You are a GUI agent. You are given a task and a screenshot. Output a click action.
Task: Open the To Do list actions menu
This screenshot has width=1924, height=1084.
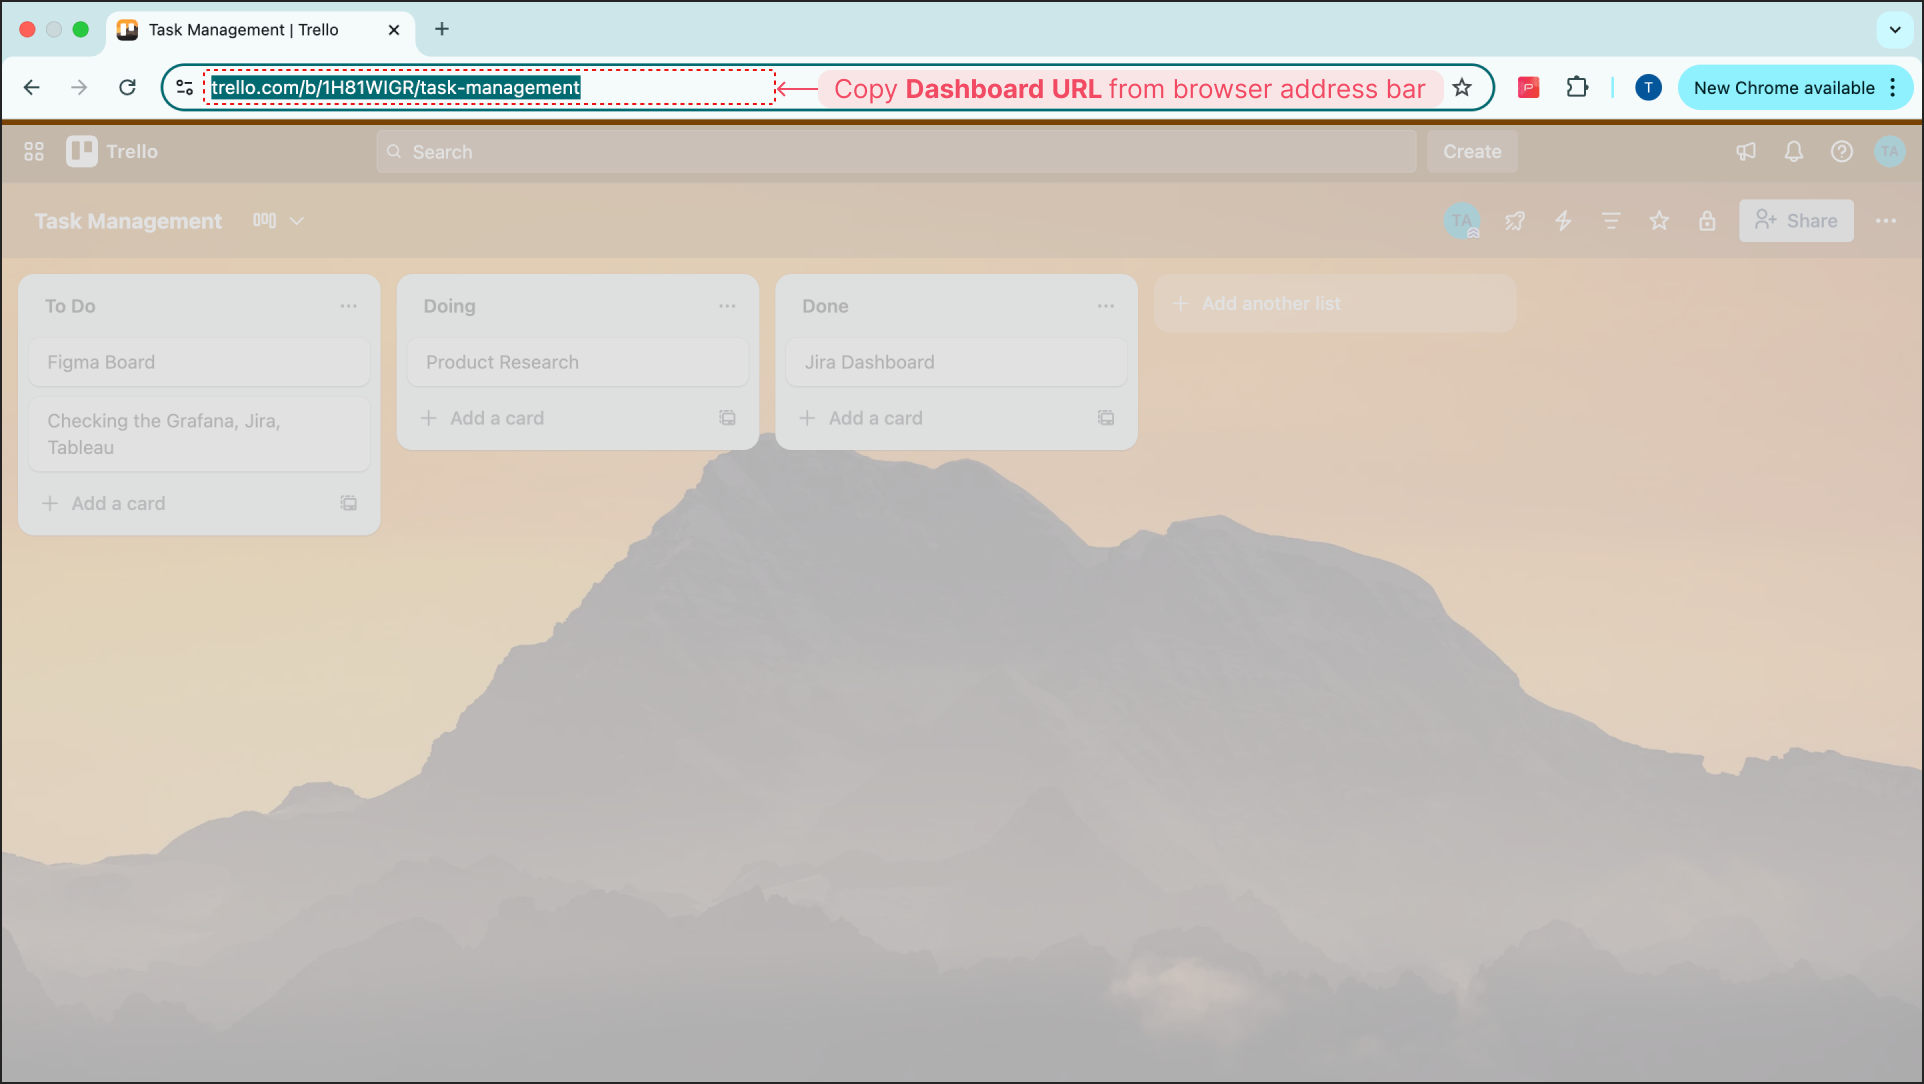tap(348, 306)
